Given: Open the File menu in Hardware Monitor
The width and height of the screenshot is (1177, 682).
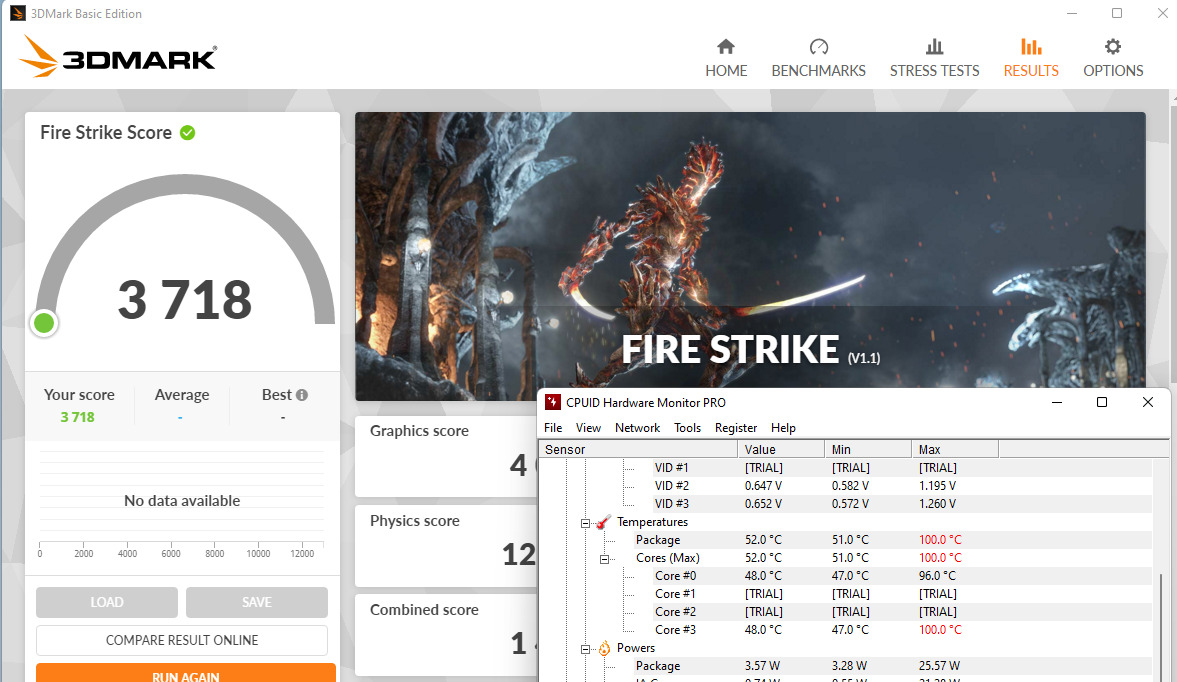Looking at the screenshot, I should 553,428.
